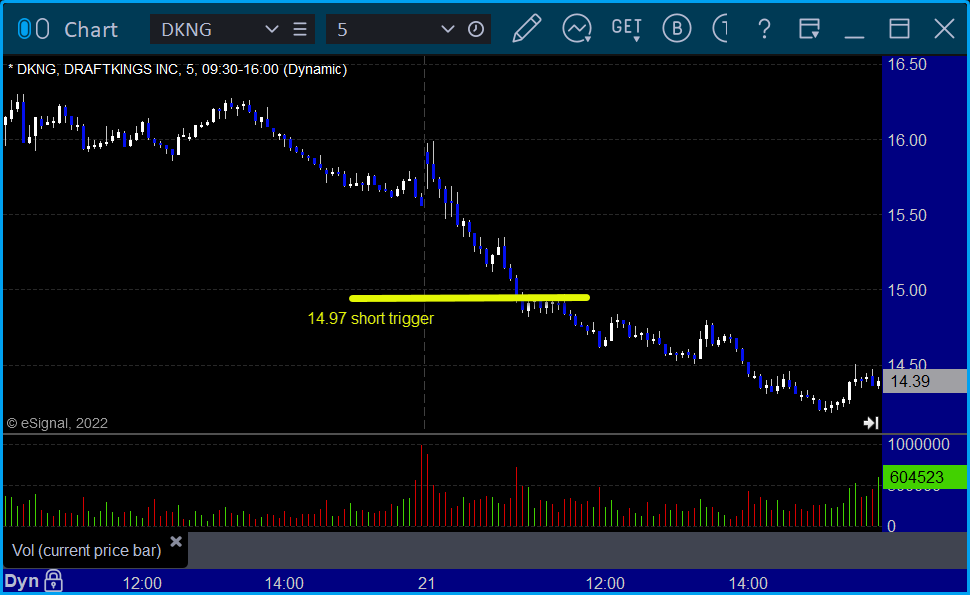This screenshot has width=970, height=595.
Task: Click the 15.00 price axis label
Action: click(908, 290)
